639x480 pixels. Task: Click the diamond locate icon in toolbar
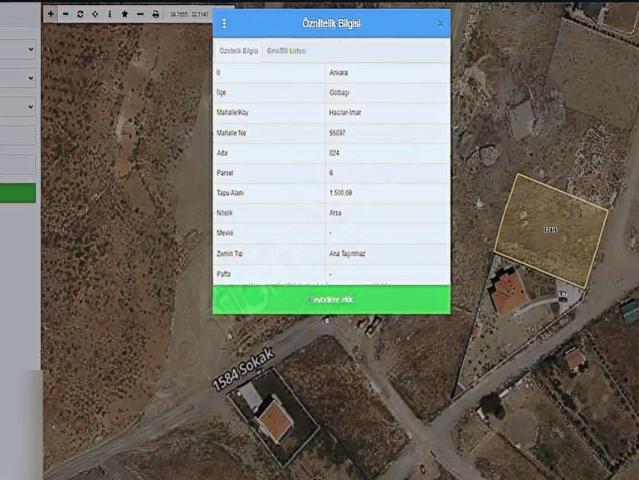(94, 14)
